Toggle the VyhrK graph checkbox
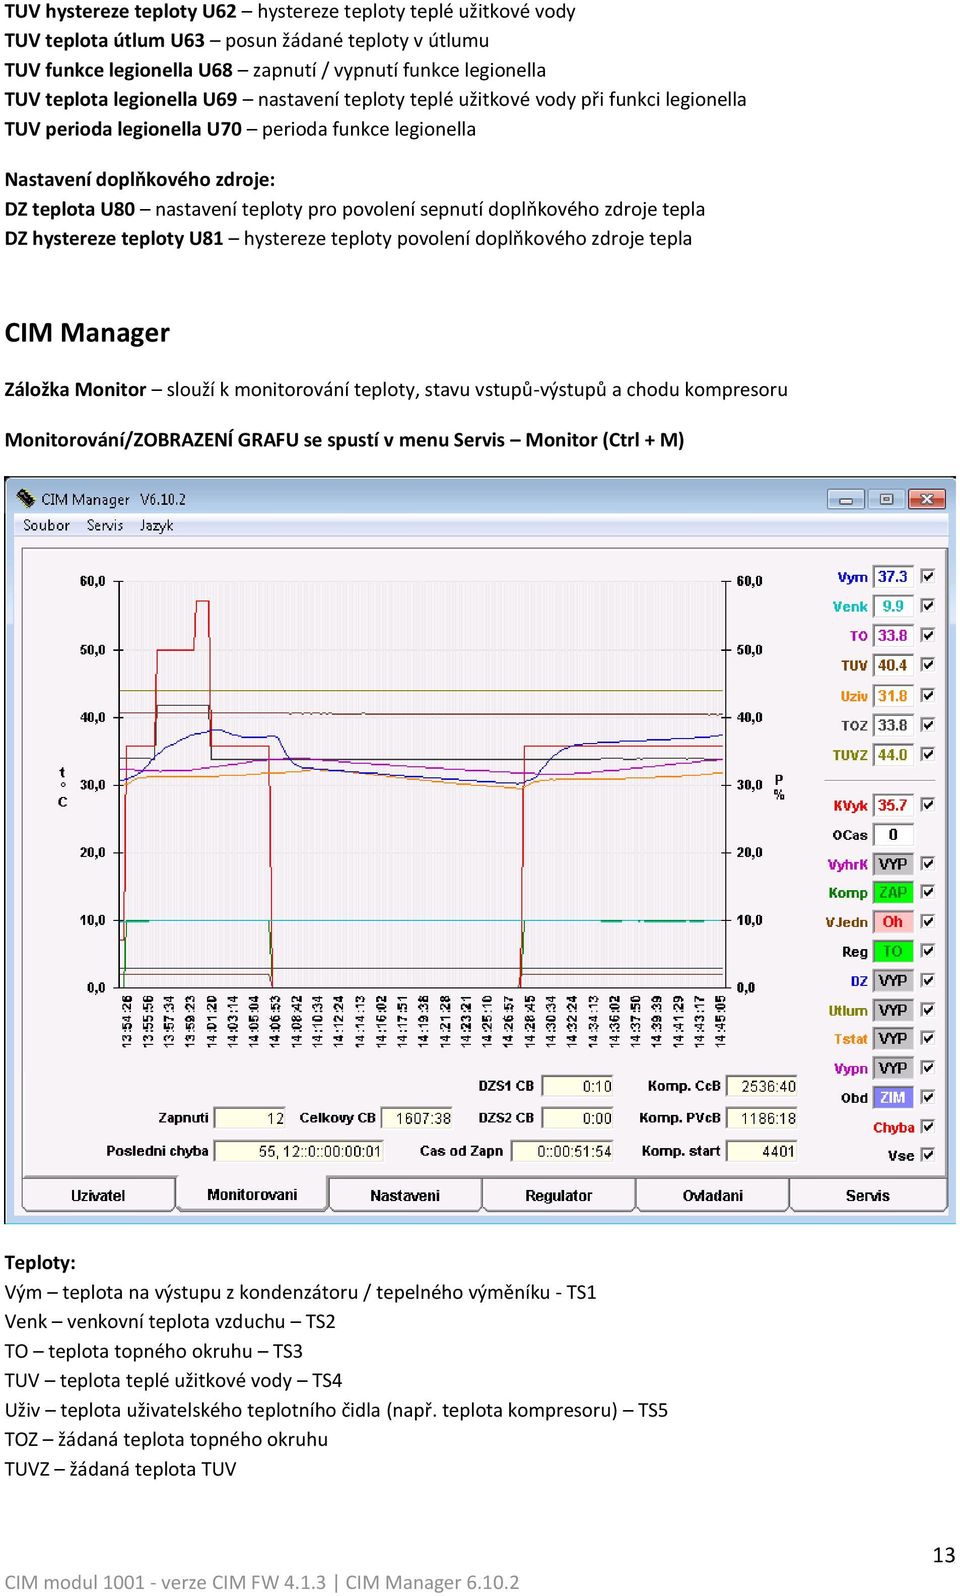This screenshot has height=1596, width=960. [928, 863]
